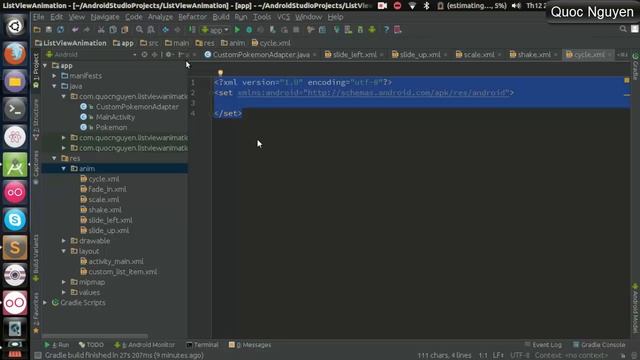The image size is (640, 360).
Task: Expand the mipmap folder
Action: tap(64, 282)
